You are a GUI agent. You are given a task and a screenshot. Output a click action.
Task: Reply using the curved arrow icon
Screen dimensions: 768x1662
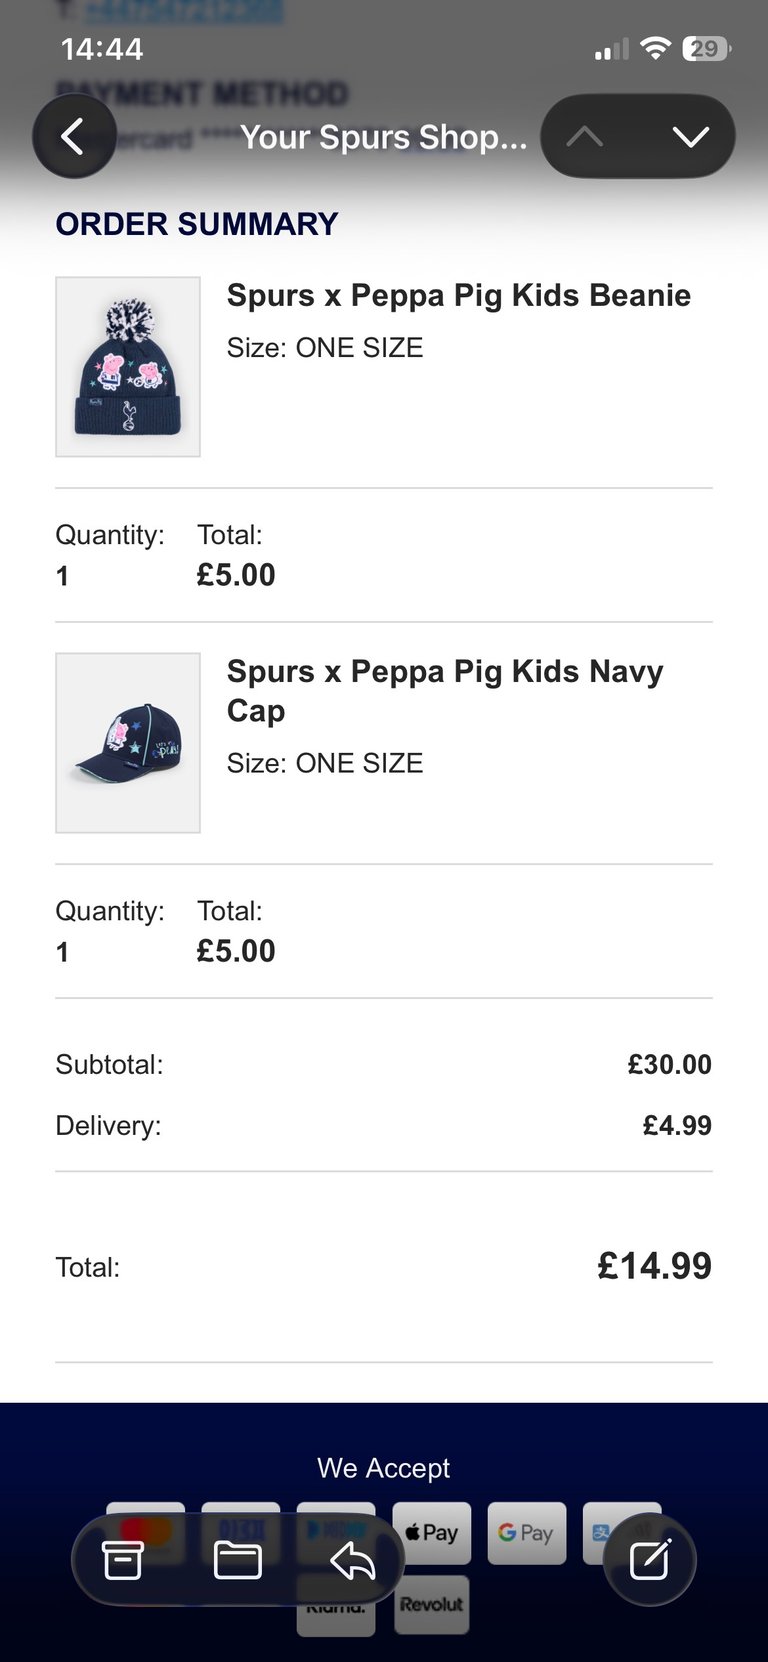click(352, 1559)
